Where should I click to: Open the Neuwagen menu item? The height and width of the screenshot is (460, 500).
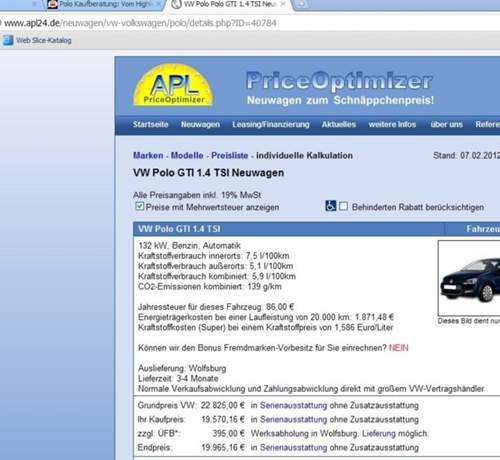pos(200,124)
